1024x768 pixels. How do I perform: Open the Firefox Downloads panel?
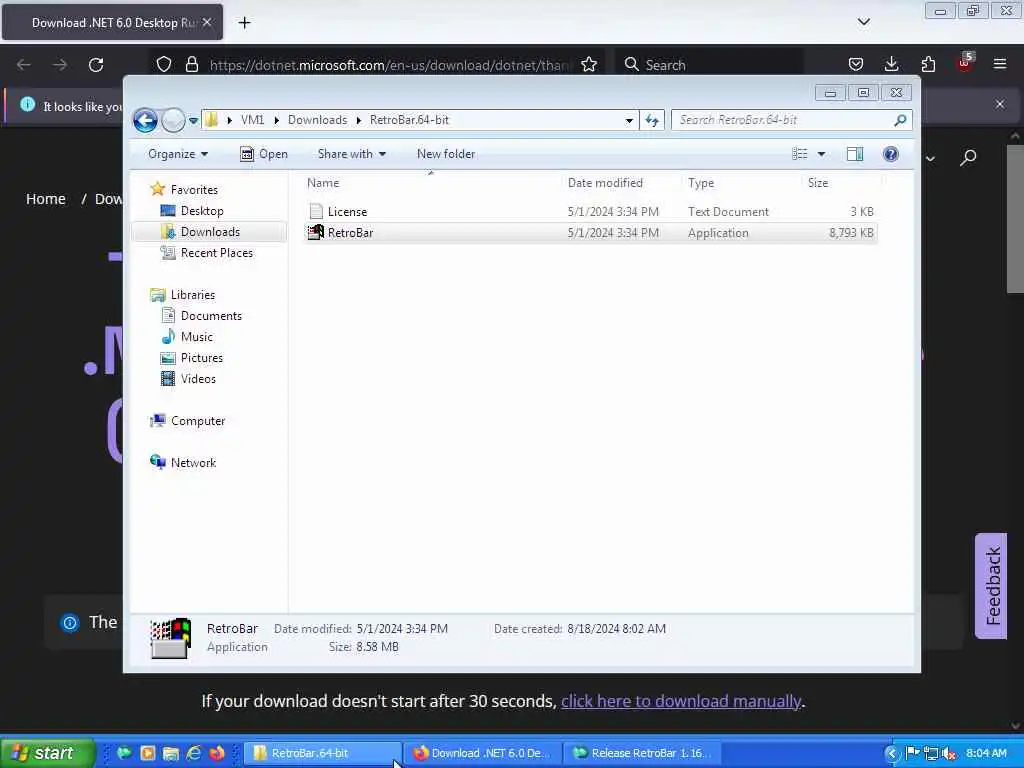891,64
